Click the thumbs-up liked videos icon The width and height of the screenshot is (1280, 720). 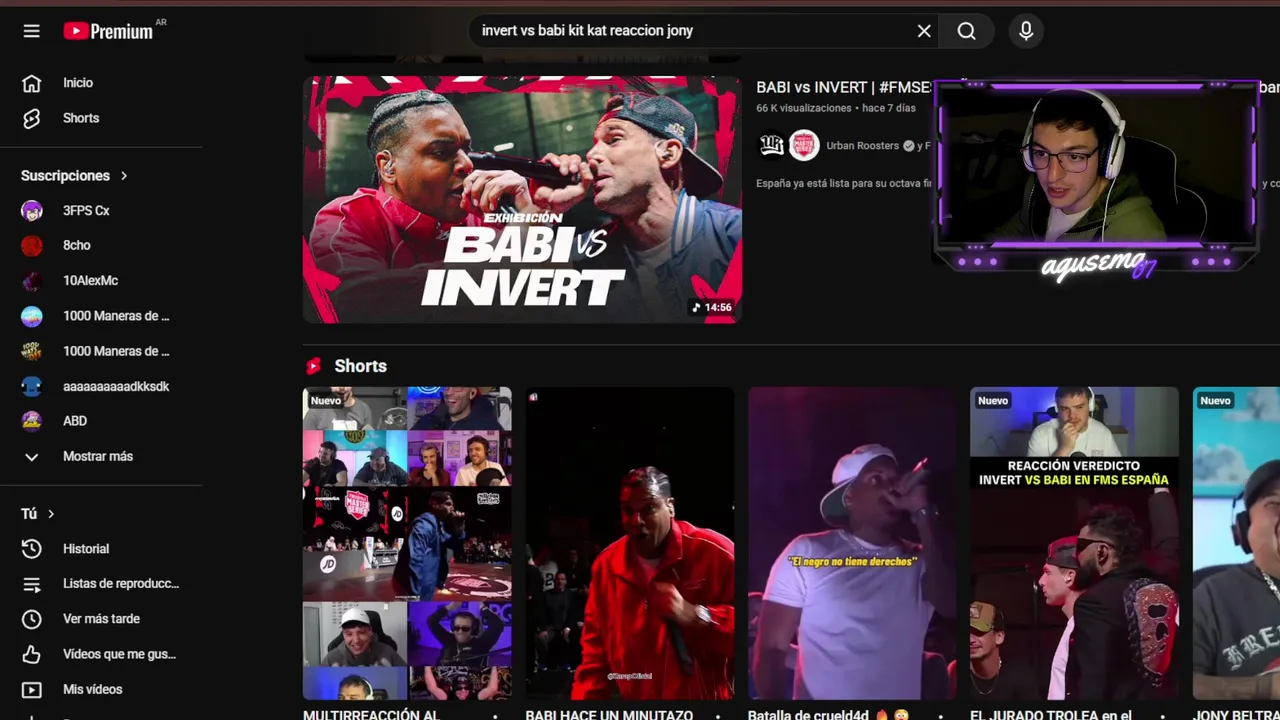coord(32,654)
